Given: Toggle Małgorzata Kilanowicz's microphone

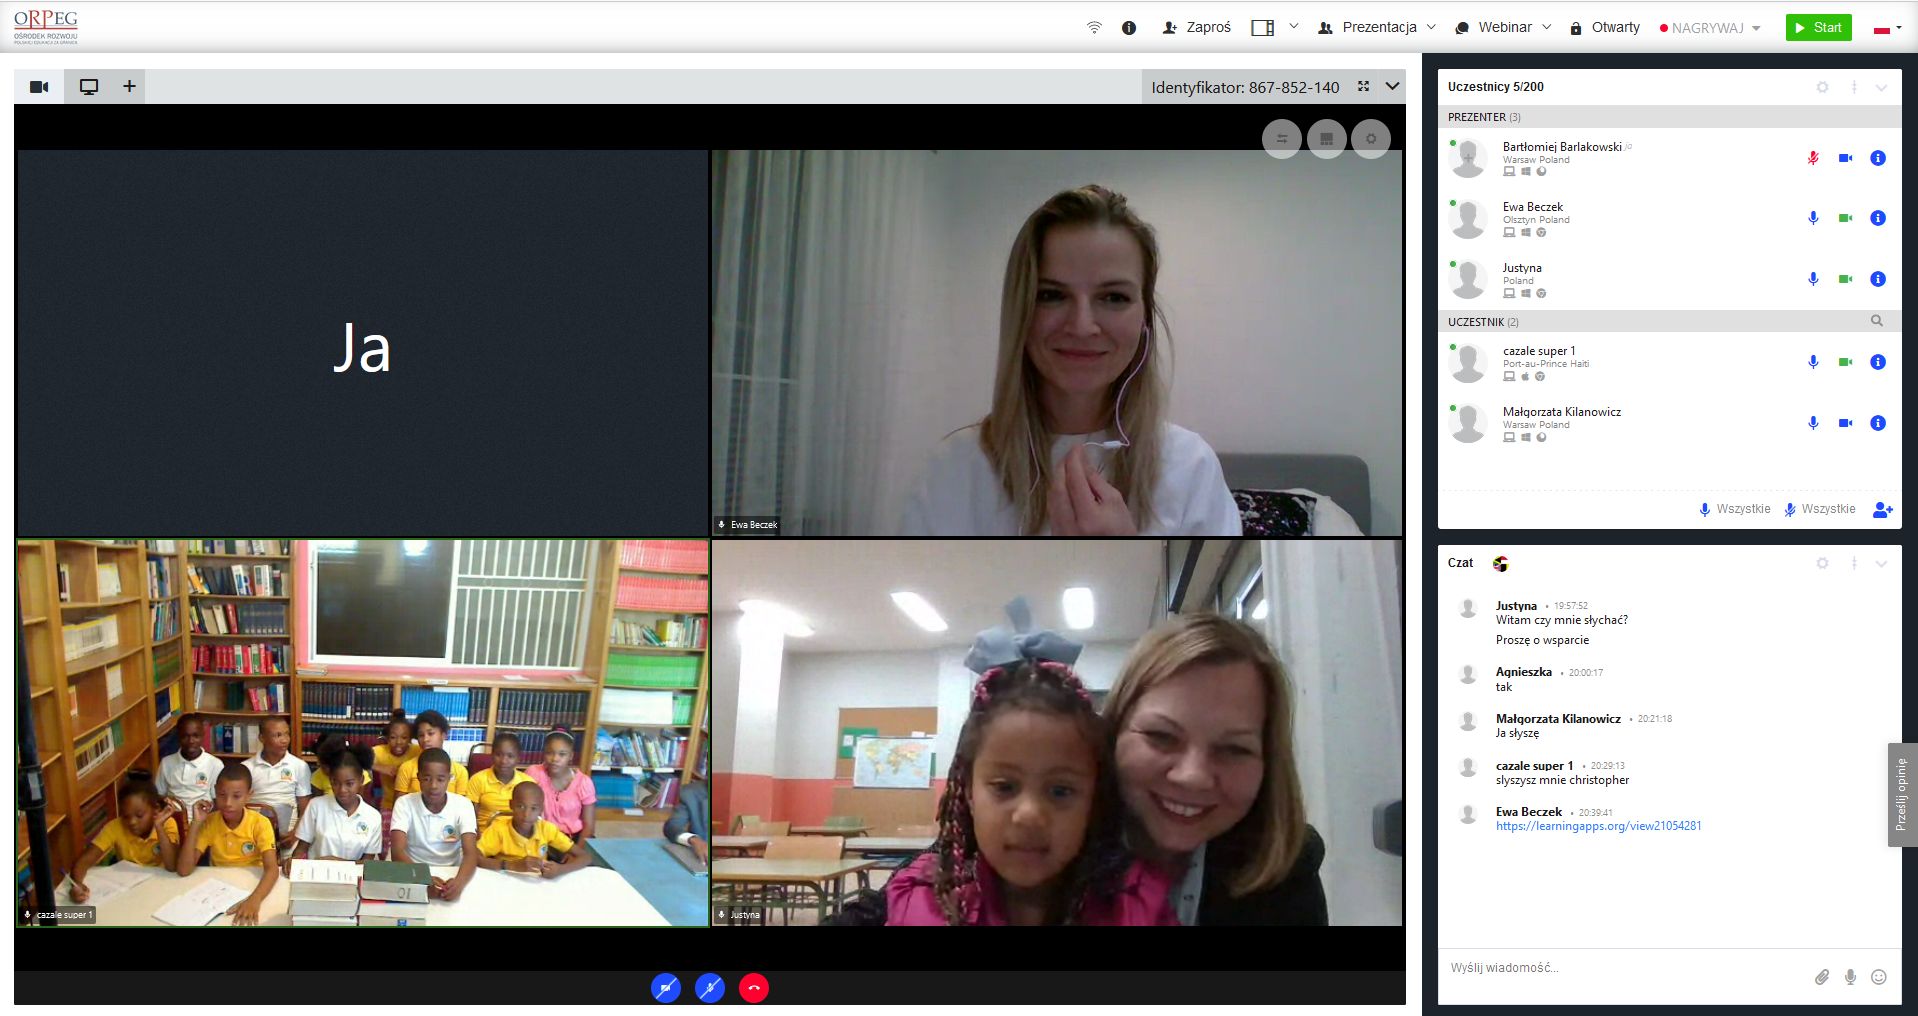Looking at the screenshot, I should point(1812,423).
